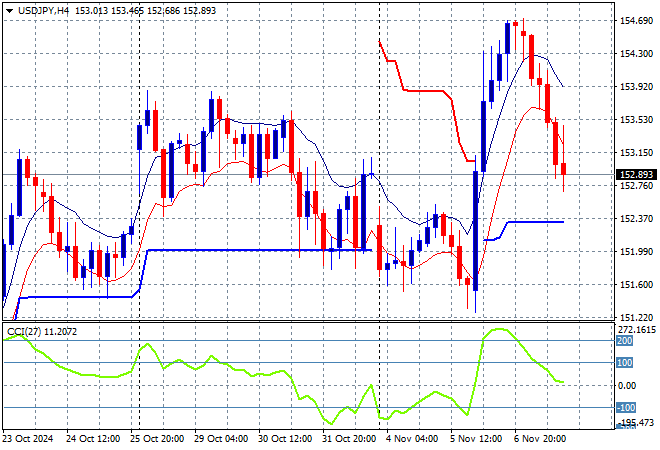Click the 5 Nov 12:00 time label
This screenshot has width=660, height=450.
tap(476, 439)
